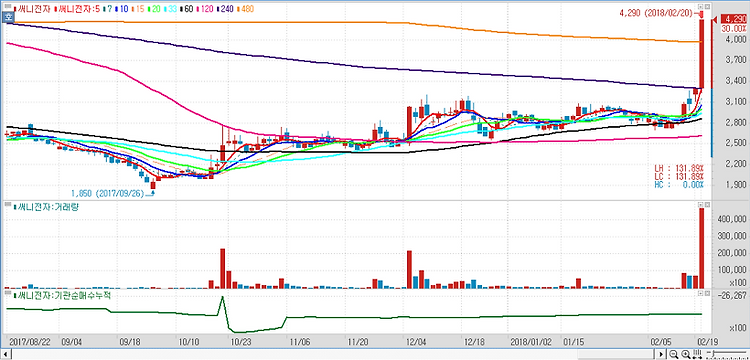This screenshot has width=750, height=360.
Task: Click the small gray box at top-left corner
Action: pos(8,6)
